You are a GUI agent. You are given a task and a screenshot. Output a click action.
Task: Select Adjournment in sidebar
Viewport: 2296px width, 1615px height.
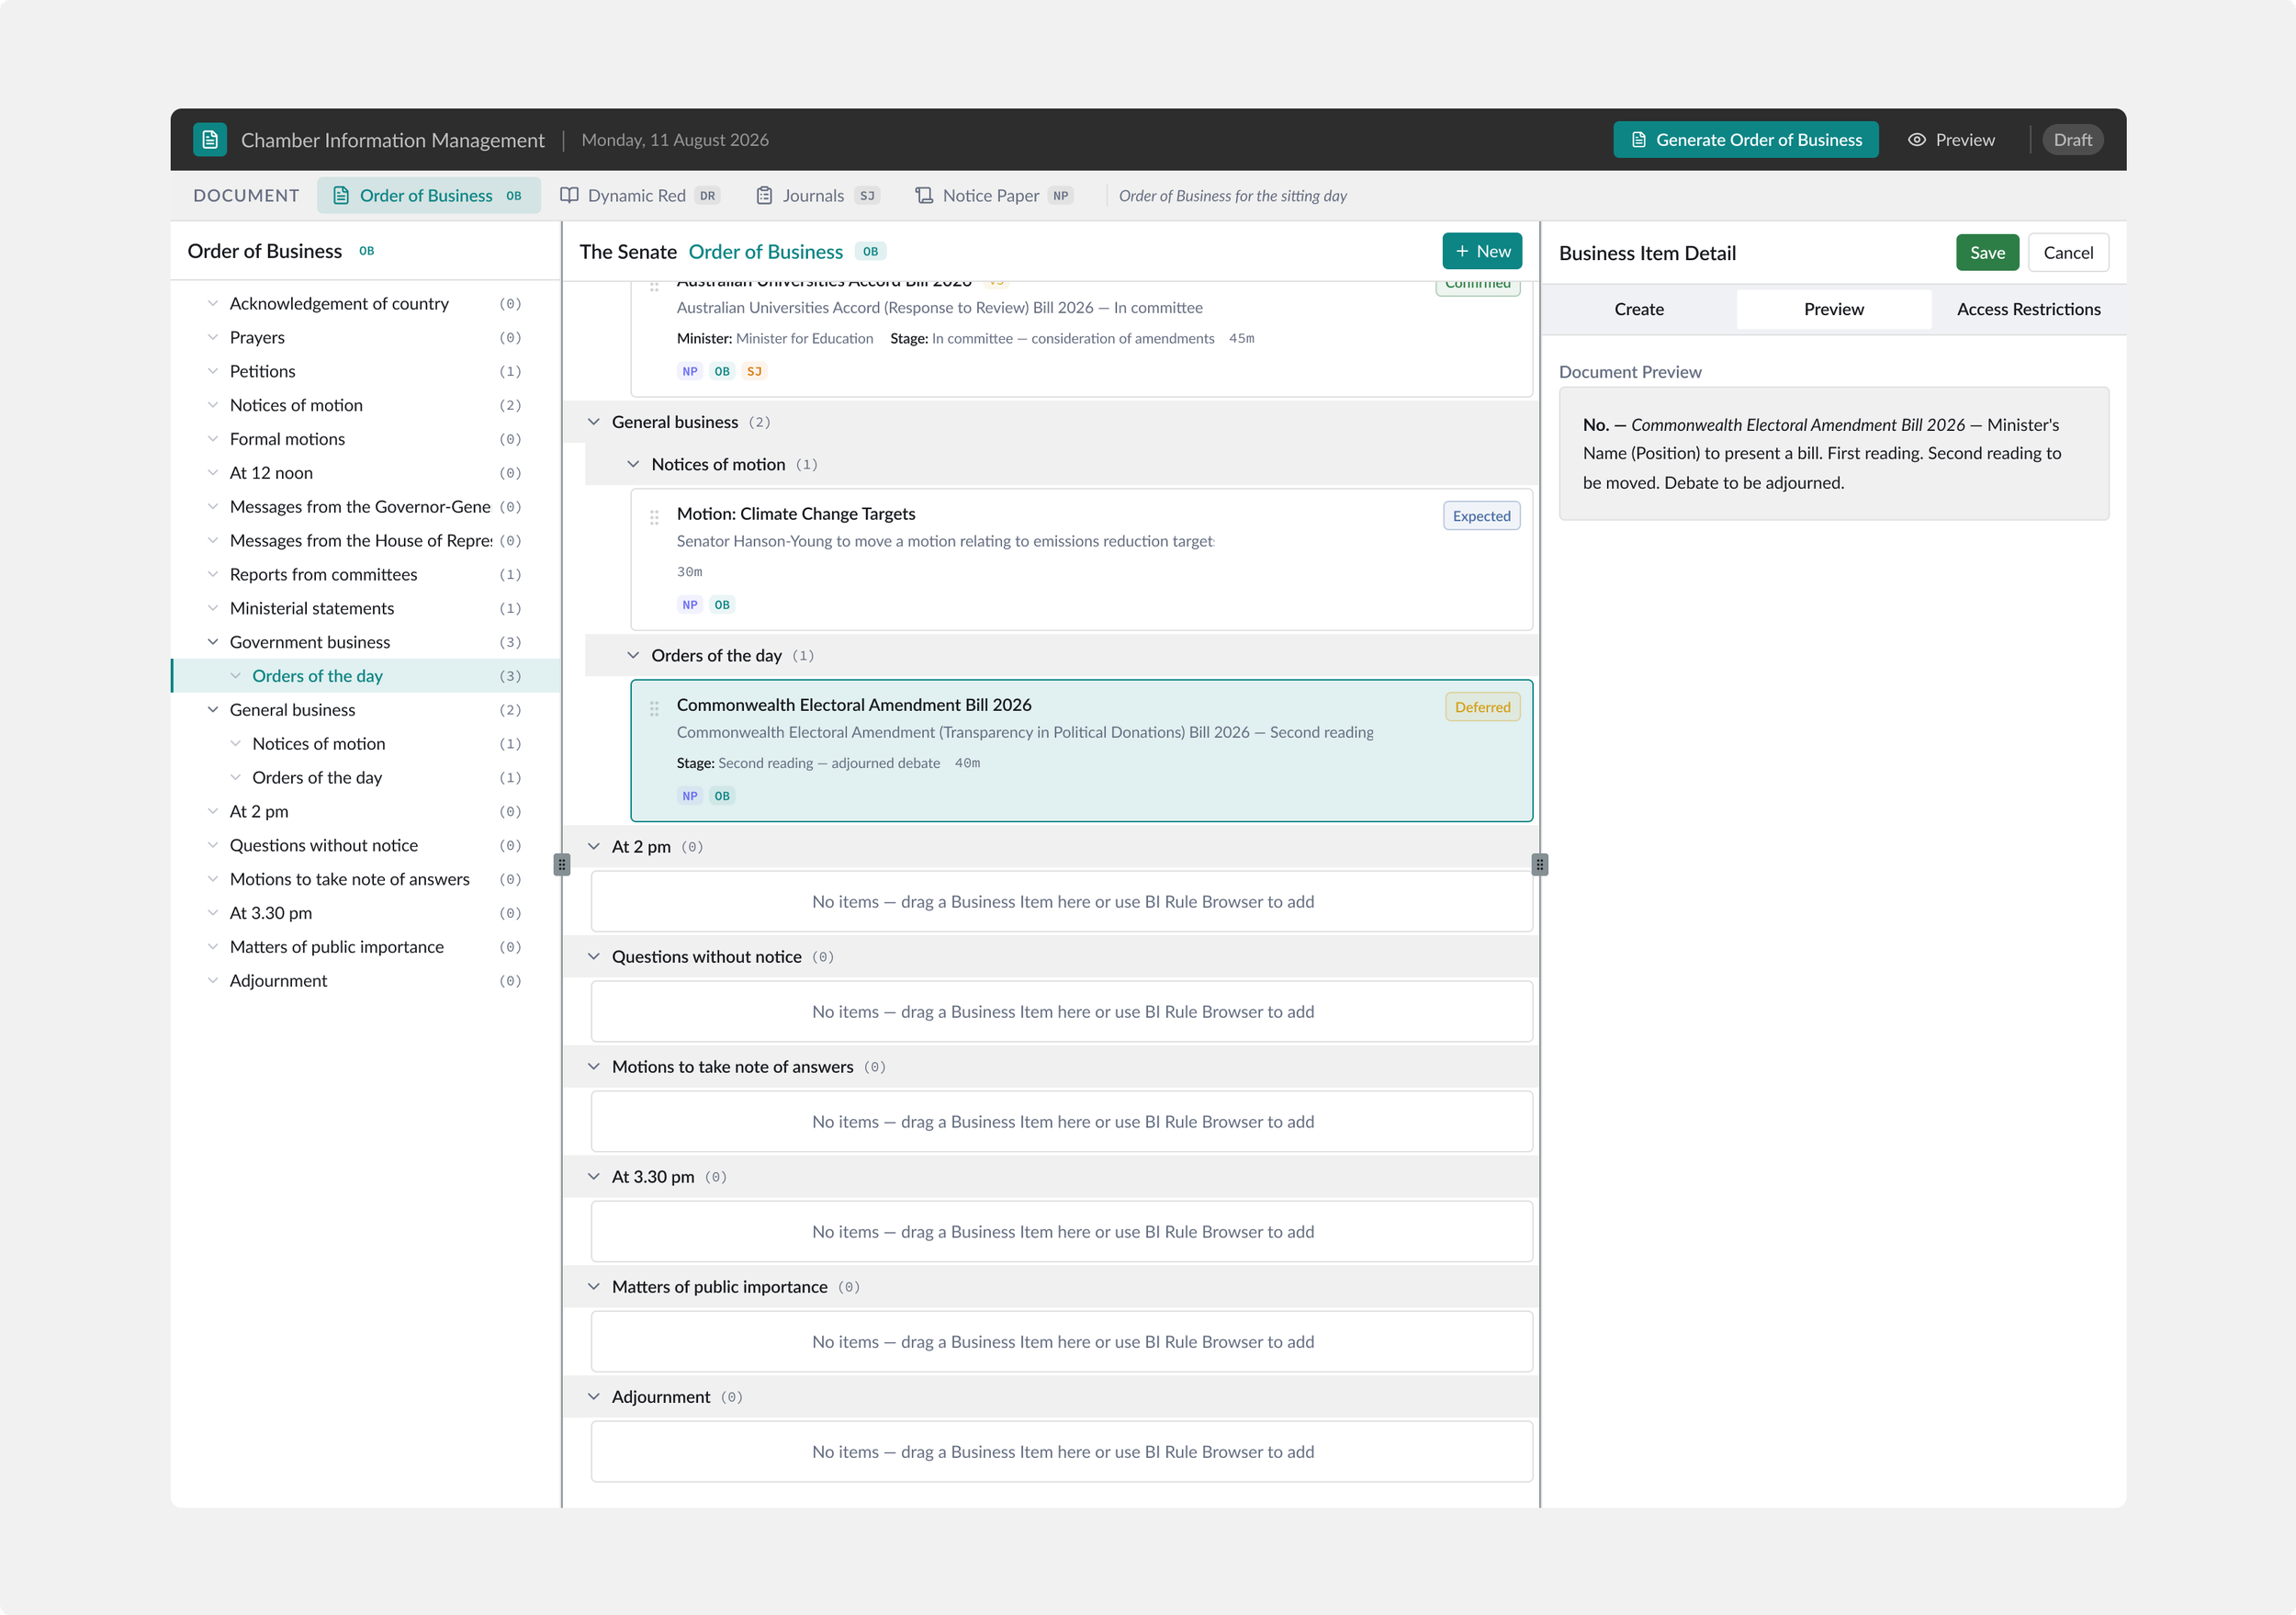366,981
